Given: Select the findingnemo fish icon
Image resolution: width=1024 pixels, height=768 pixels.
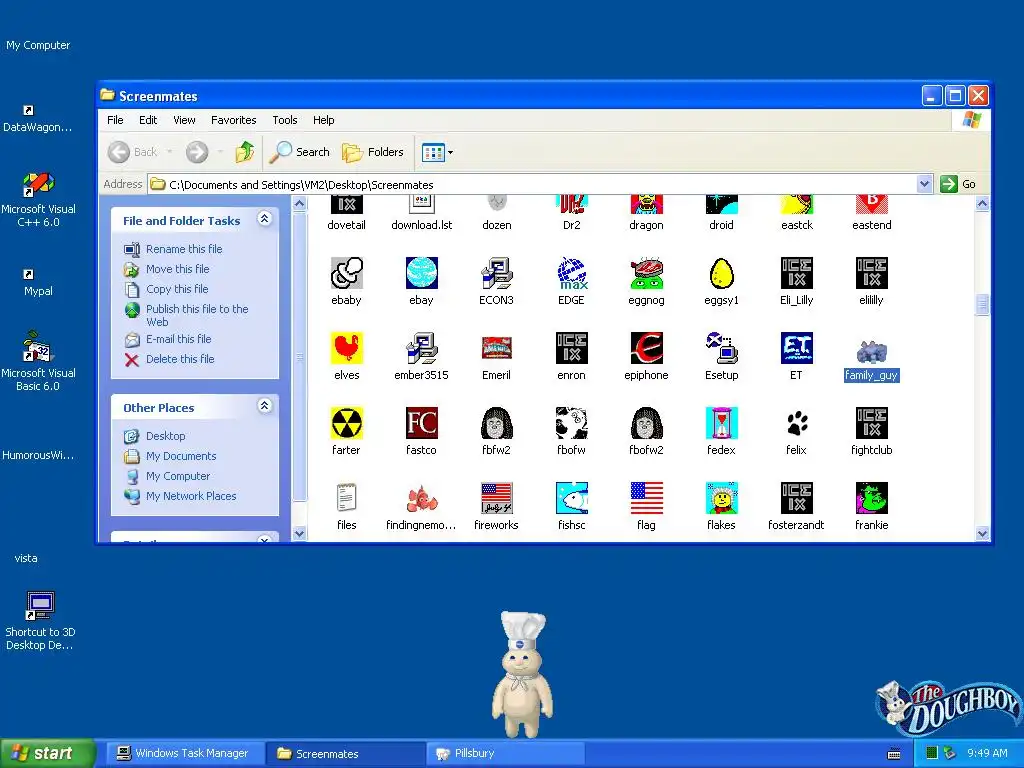Looking at the screenshot, I should (x=421, y=498).
